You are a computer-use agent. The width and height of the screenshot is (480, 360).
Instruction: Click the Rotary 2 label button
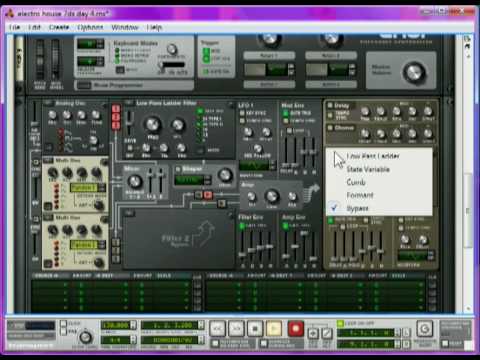(x=331, y=55)
